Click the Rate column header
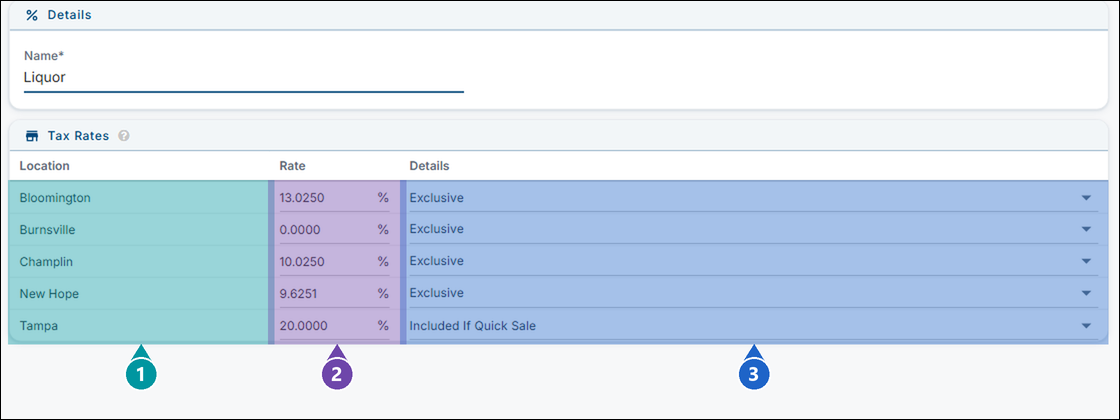 (292, 166)
